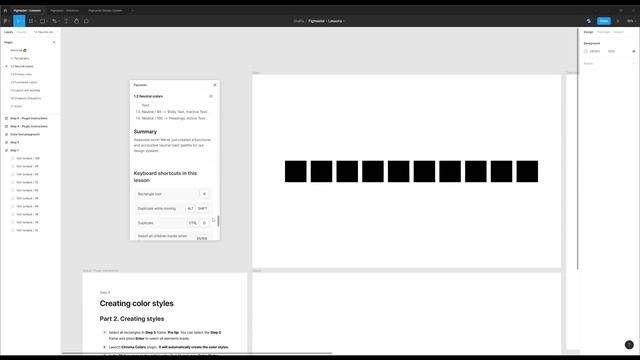
Task: Open the help button
Action: [629, 344]
